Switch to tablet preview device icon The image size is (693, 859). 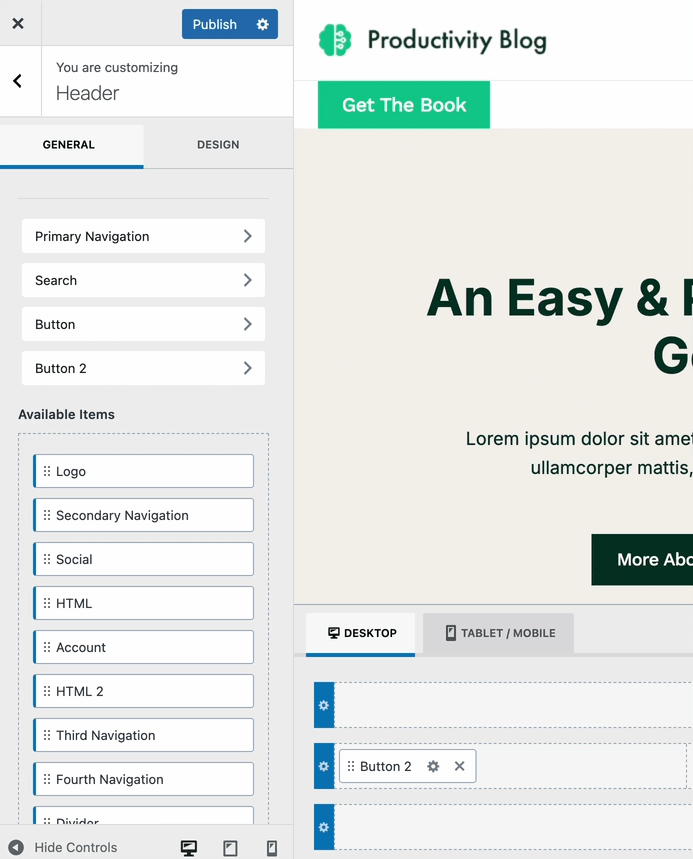[x=230, y=848]
